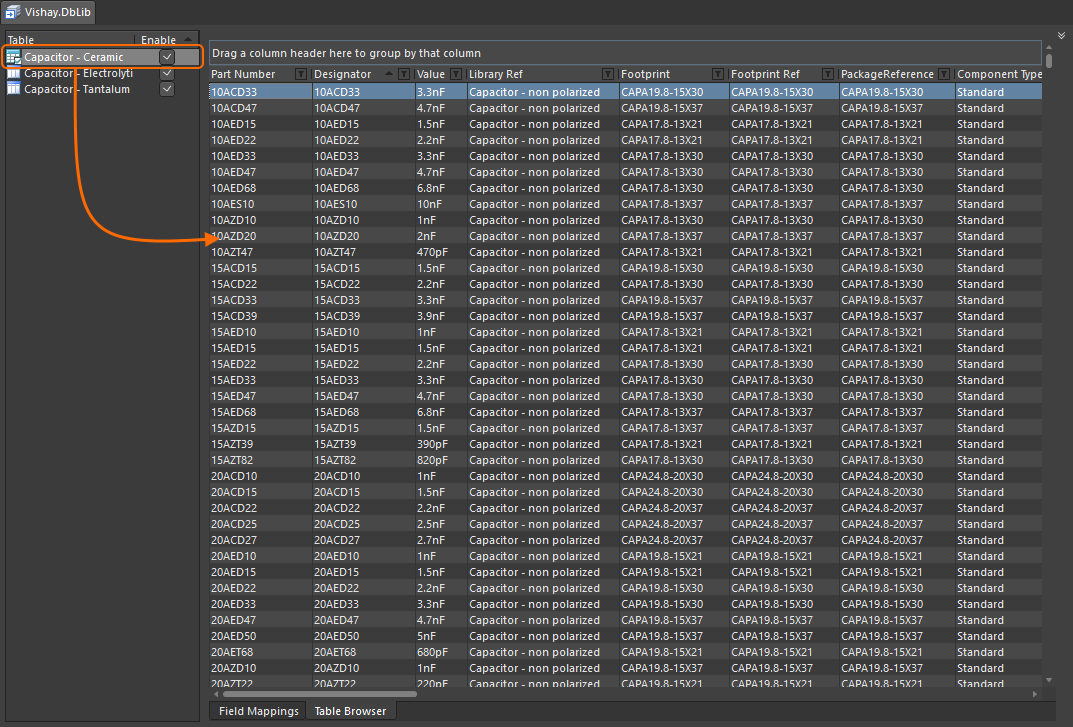Sort by the Component Type column header

tap(999, 74)
